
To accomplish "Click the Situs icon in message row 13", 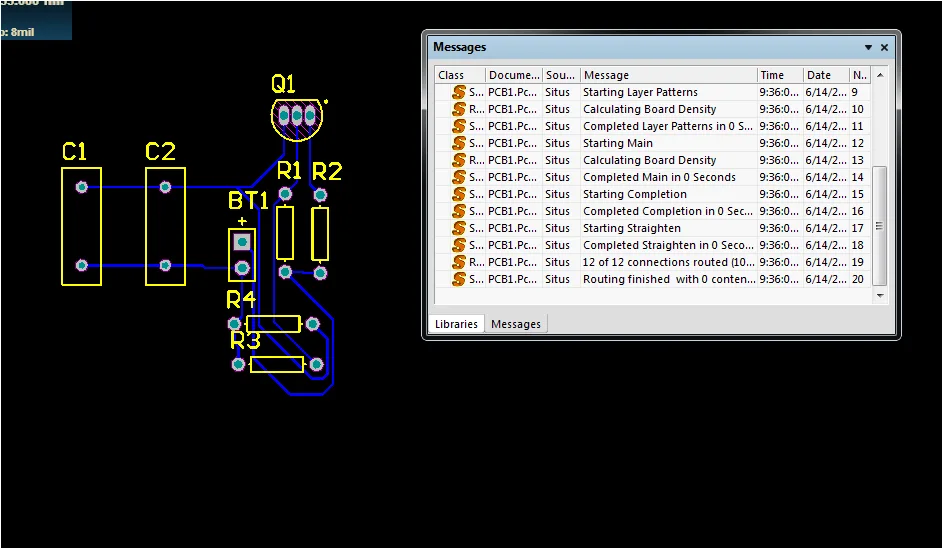I will 459,160.
